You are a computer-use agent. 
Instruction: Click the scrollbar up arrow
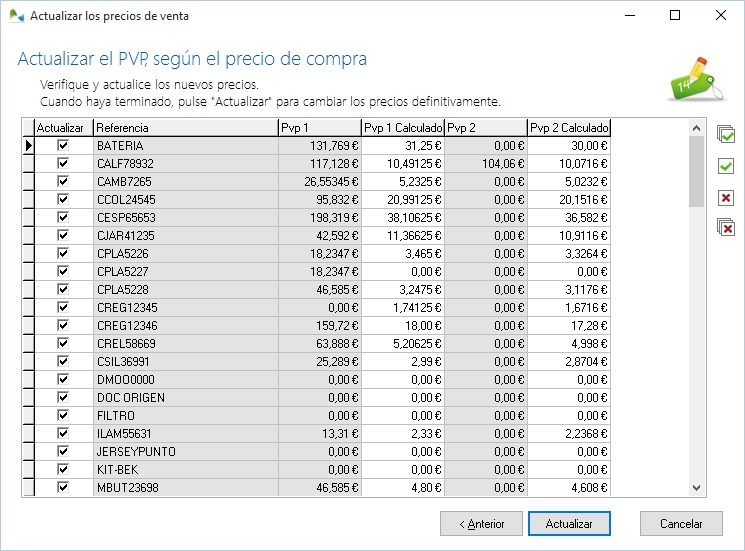(697, 128)
